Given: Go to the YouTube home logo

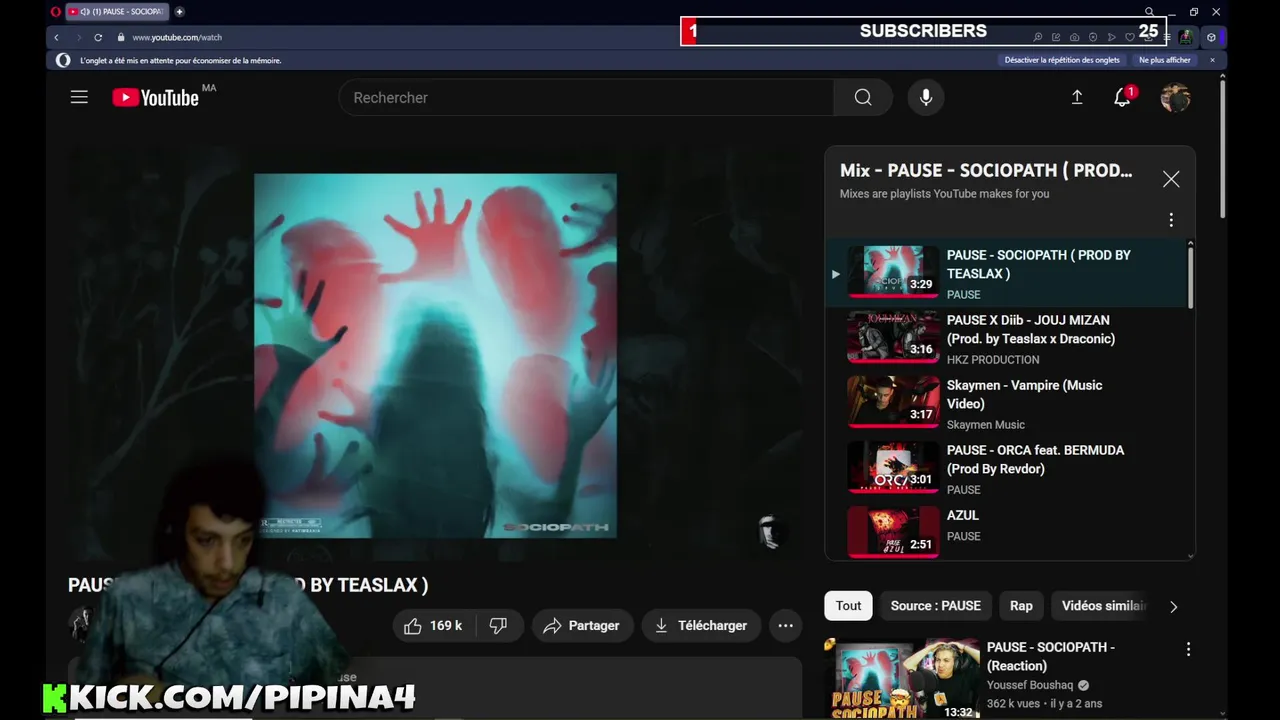Looking at the screenshot, I should [155, 97].
